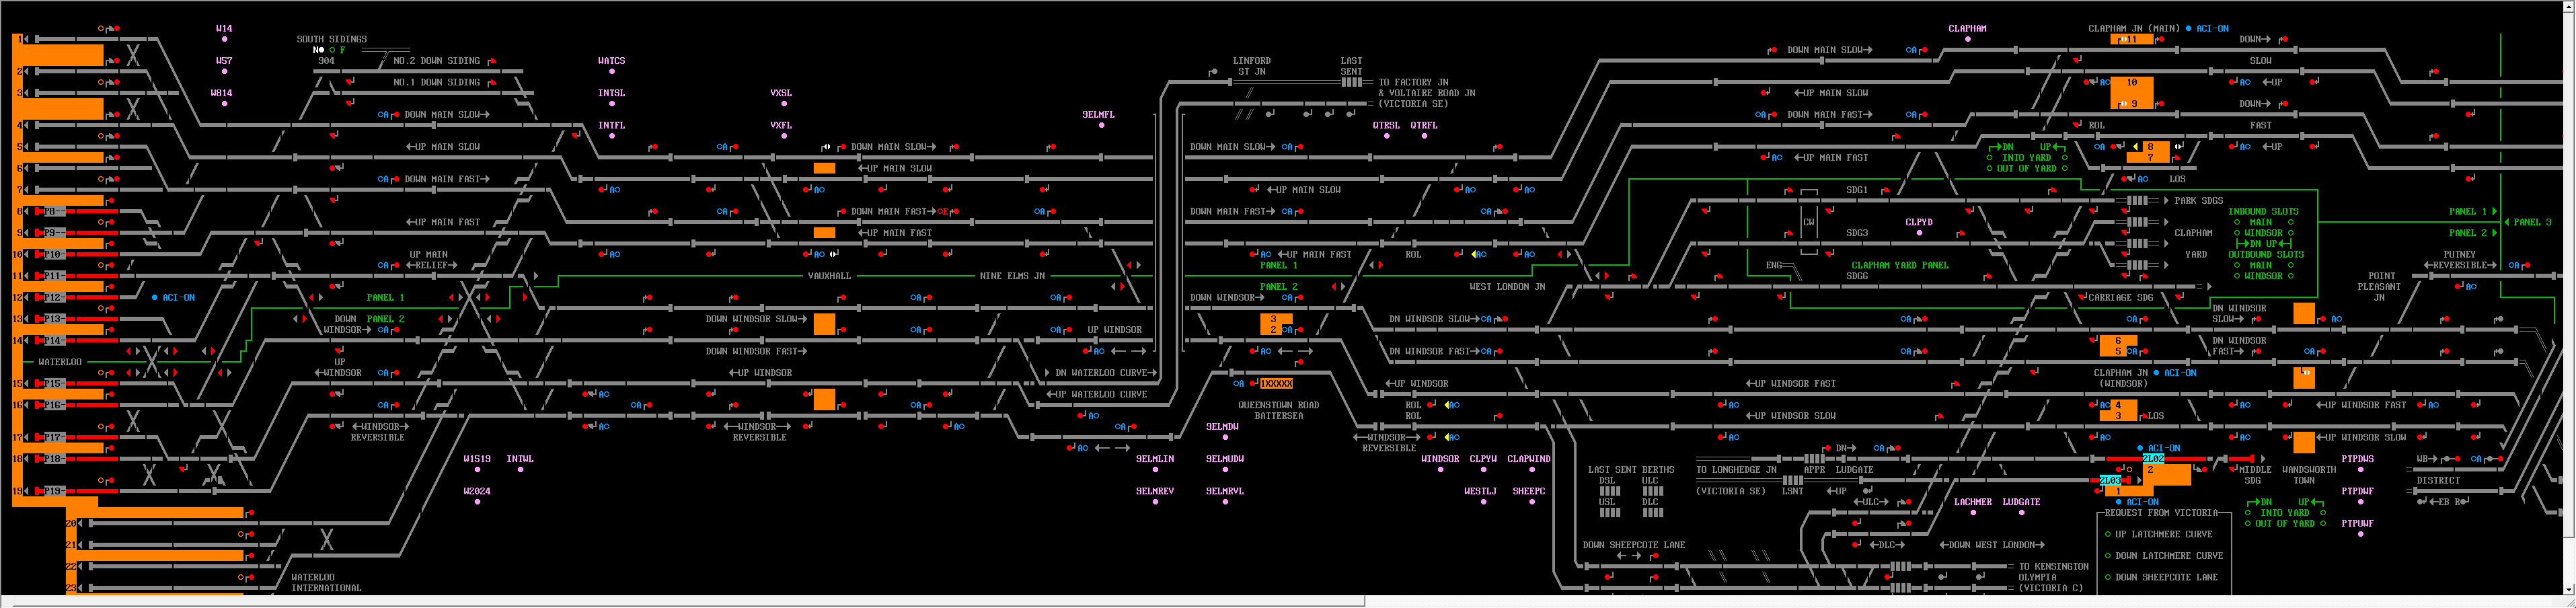Click train berth 2L02
Screen dimensions: 2576x608
click(x=2153, y=459)
